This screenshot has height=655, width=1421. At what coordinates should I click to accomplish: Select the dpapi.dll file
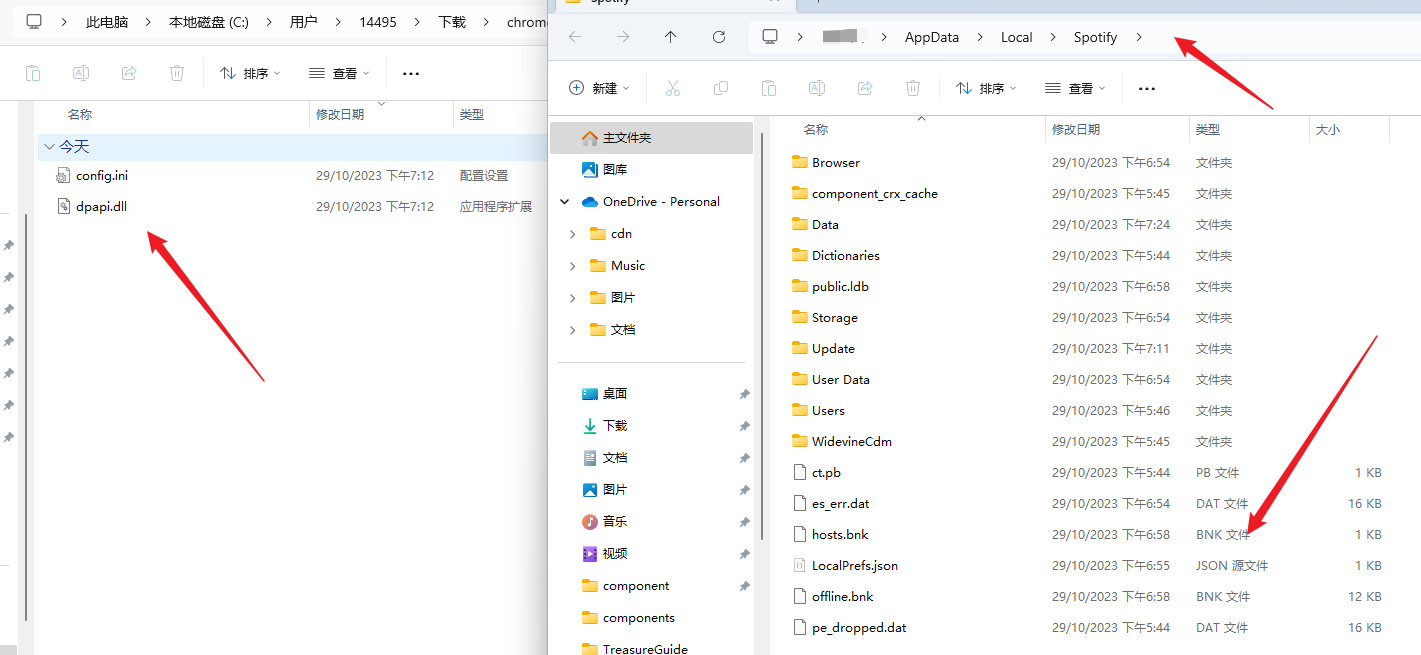coord(101,207)
